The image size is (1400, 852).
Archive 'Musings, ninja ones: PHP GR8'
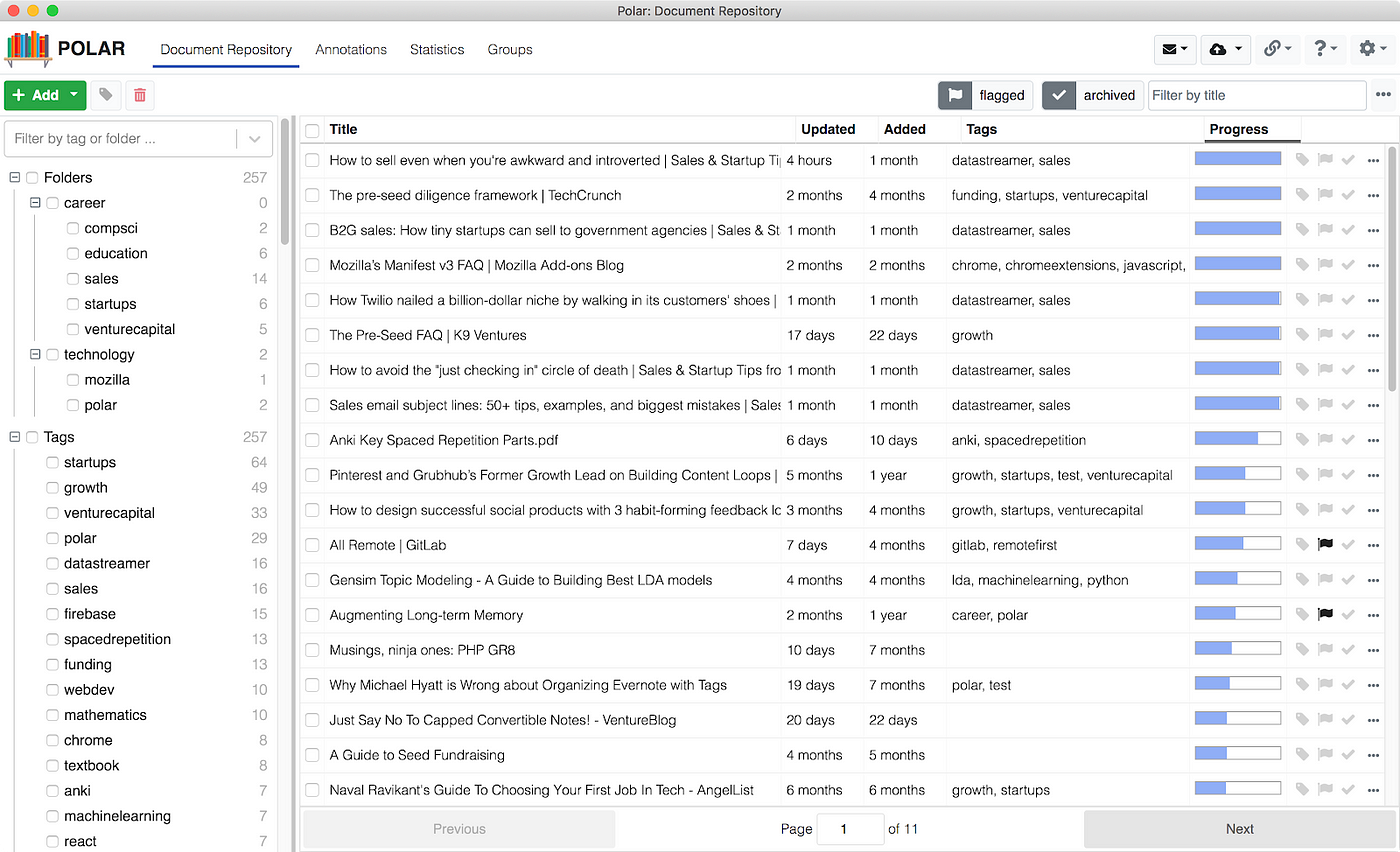click(1348, 650)
